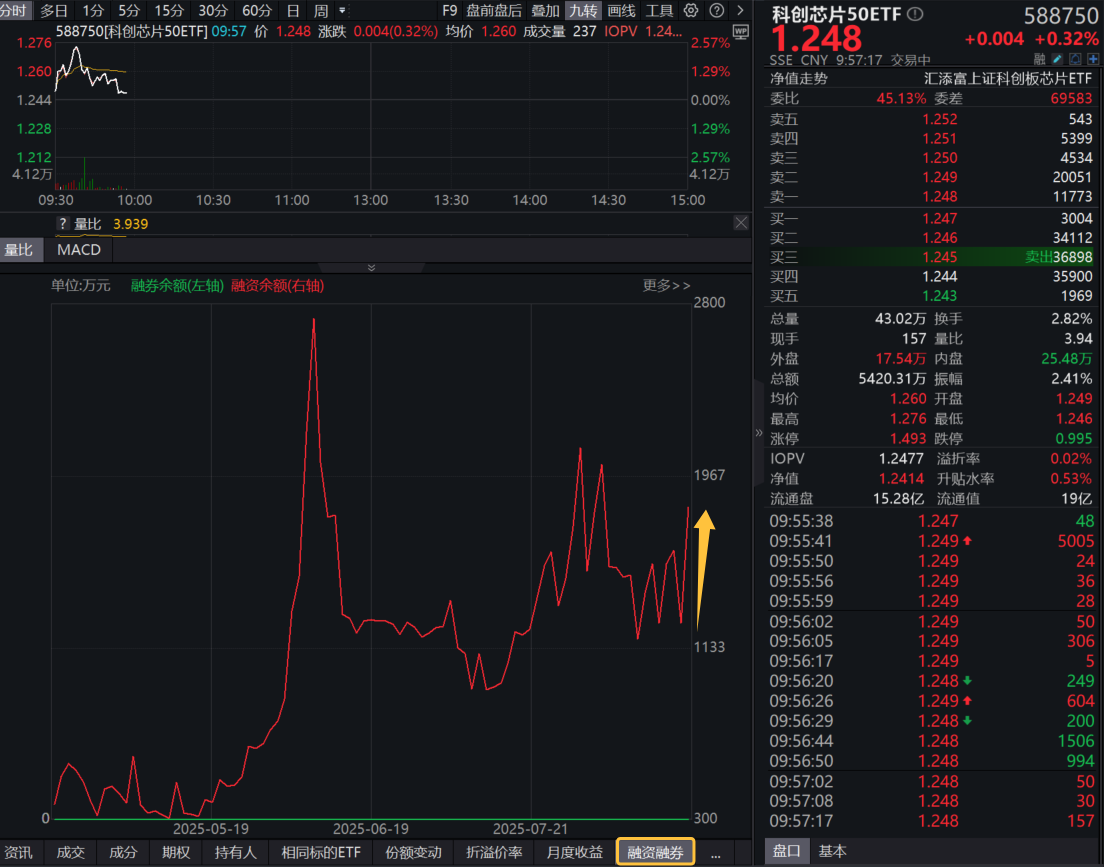The height and width of the screenshot is (867, 1104).
Task: Click the 更多>> link above margin chart
Action: (666, 286)
